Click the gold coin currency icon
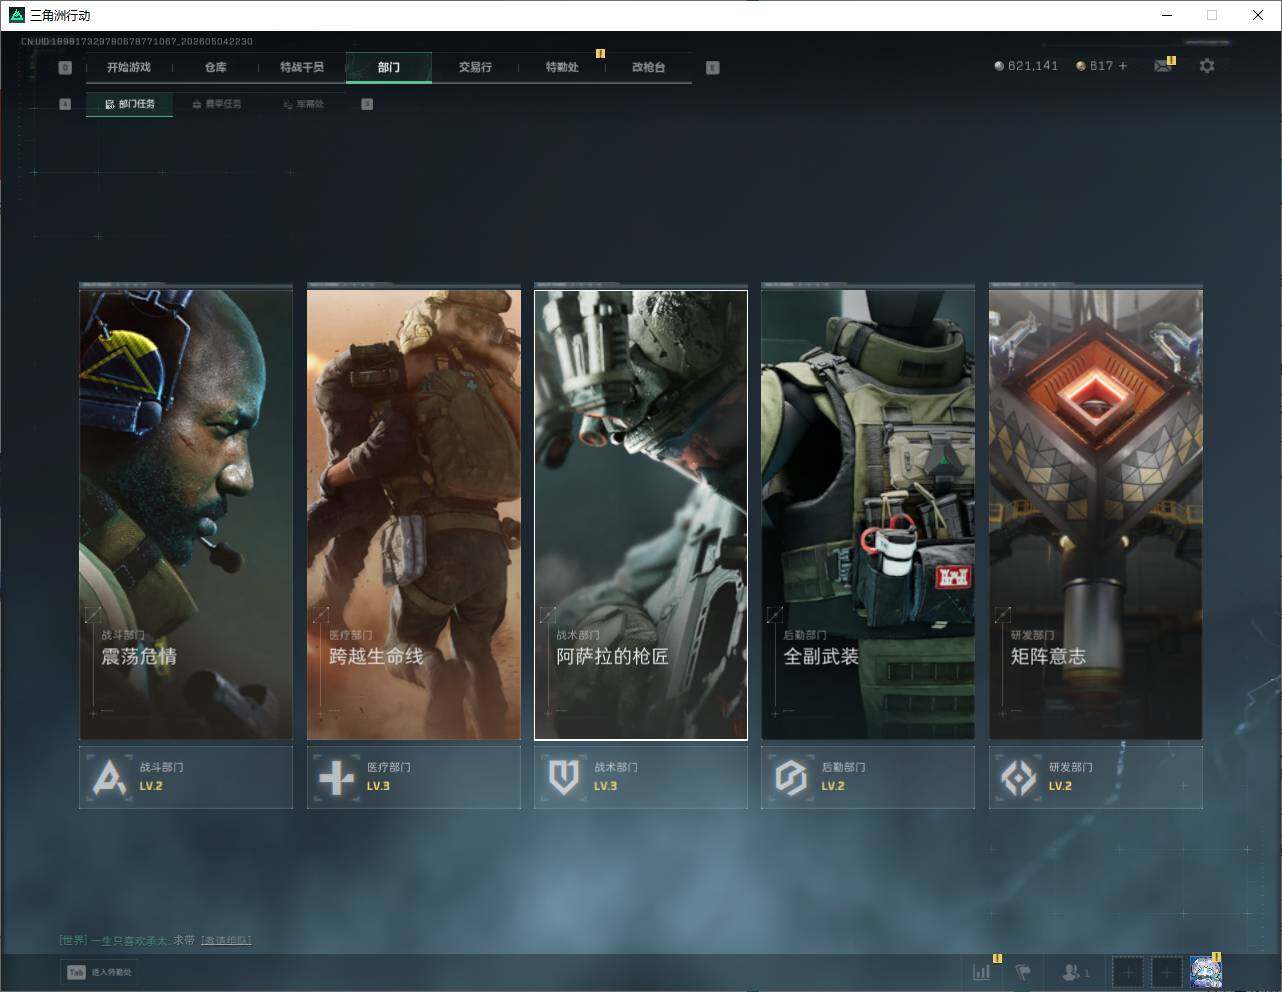The width and height of the screenshot is (1282, 992). [x=1081, y=66]
